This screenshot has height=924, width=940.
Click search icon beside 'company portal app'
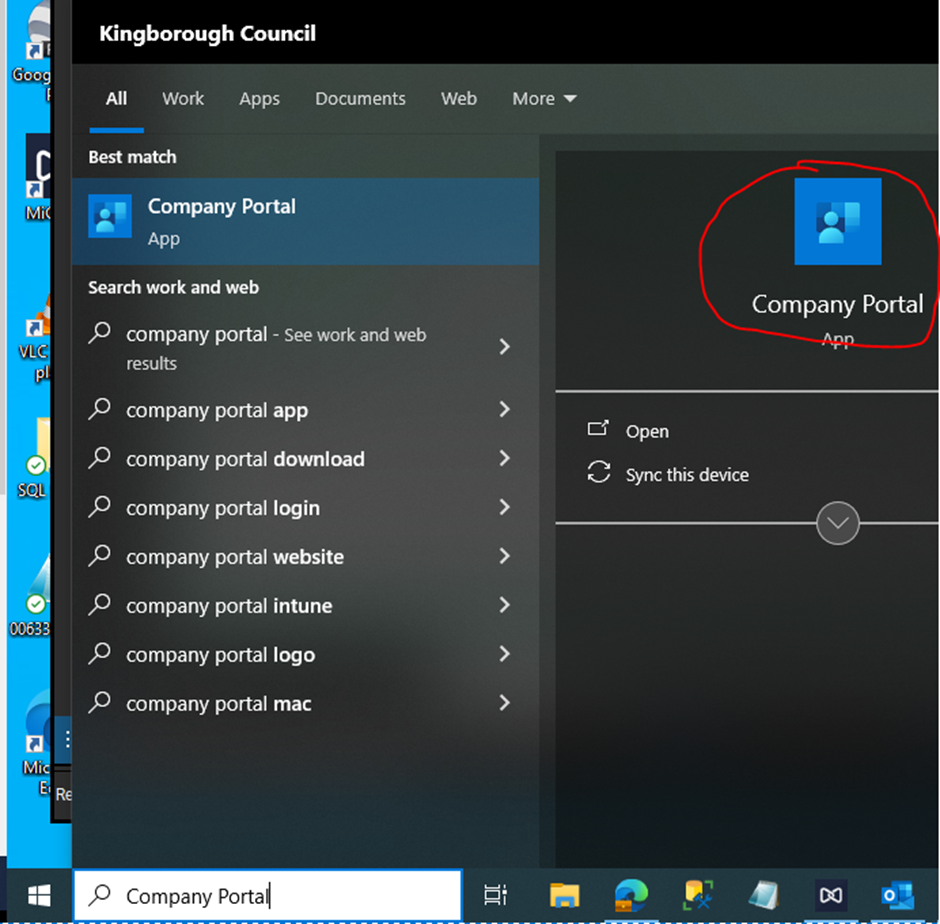coord(100,409)
